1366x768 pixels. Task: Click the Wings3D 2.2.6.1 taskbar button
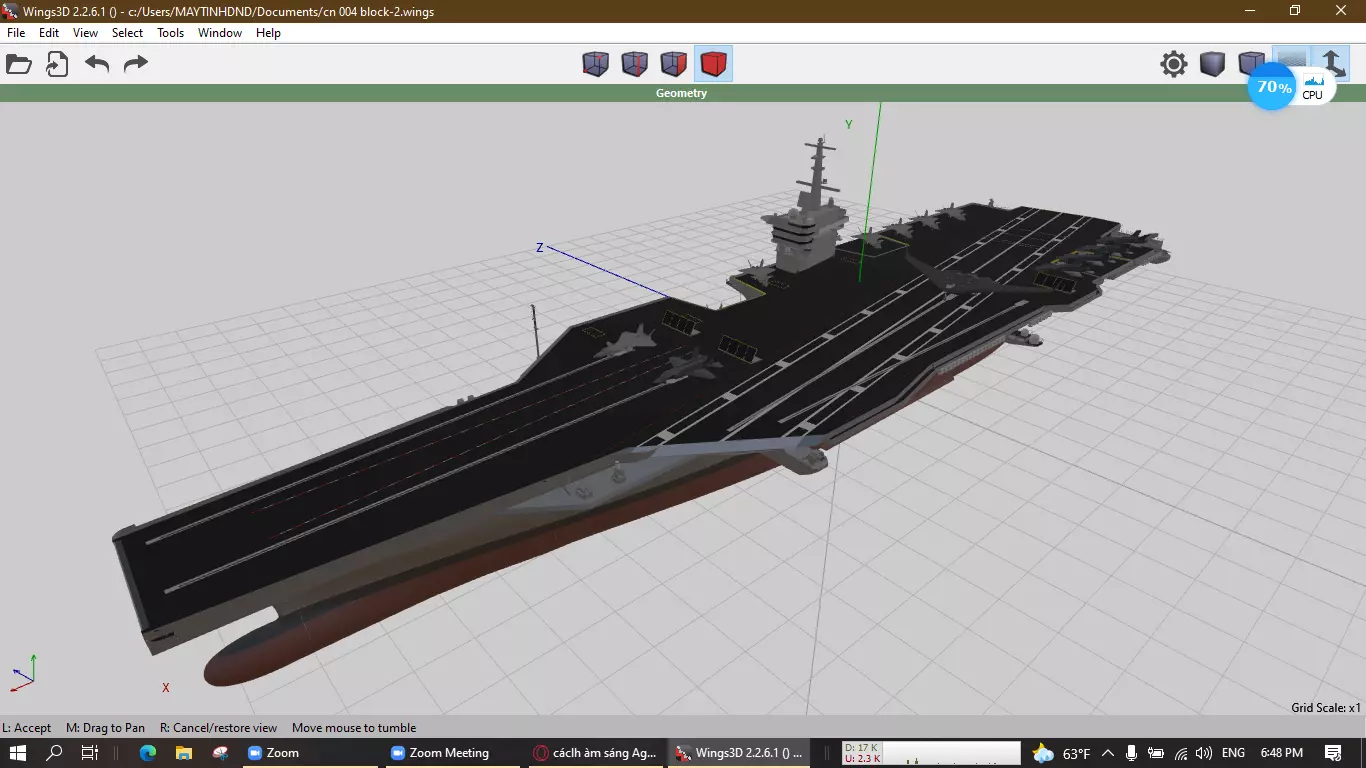point(741,753)
